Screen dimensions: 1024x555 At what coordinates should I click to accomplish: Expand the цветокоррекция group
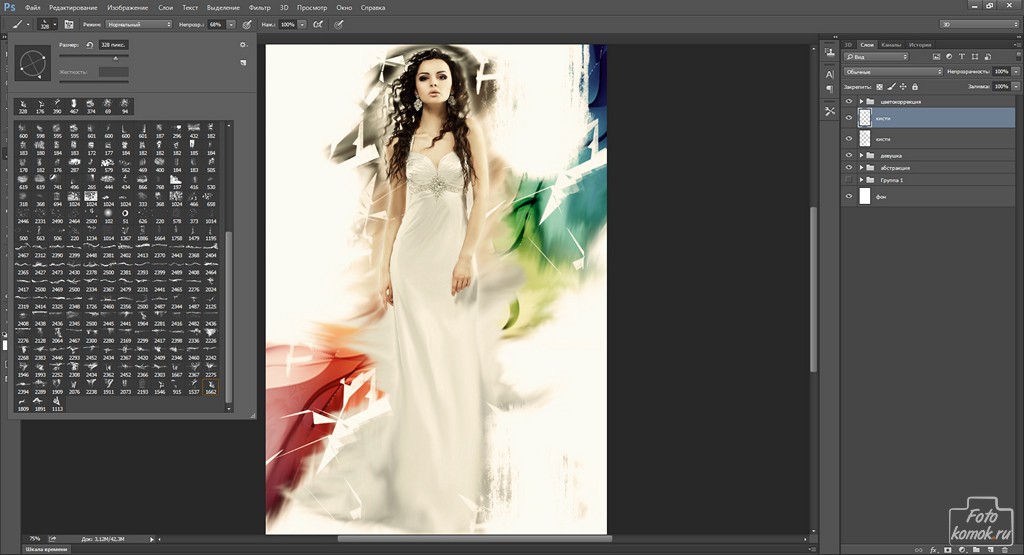[861, 102]
